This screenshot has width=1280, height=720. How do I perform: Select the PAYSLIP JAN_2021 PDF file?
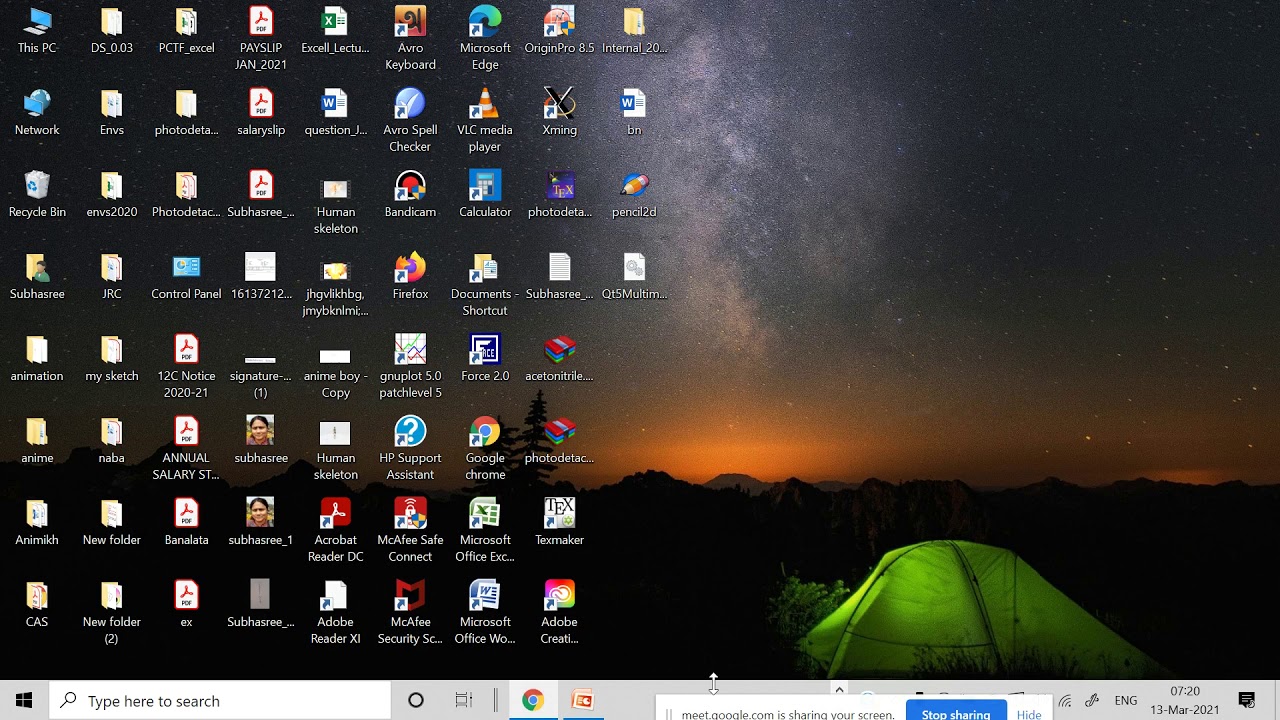click(x=261, y=39)
